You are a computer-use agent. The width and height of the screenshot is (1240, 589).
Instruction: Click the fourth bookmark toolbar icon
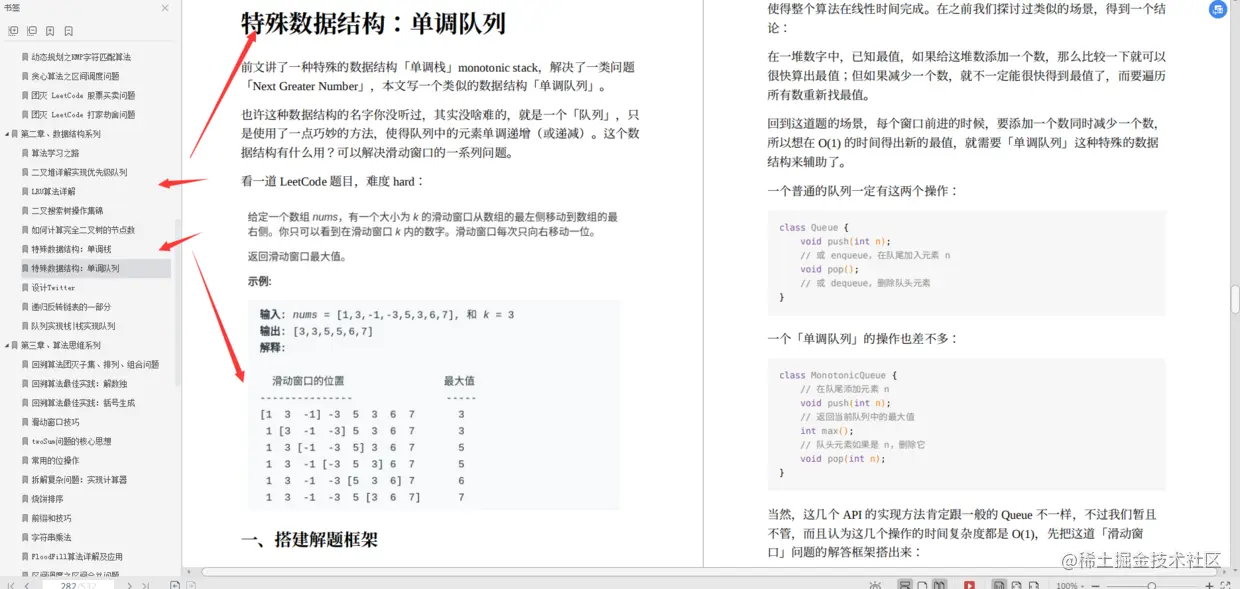click(x=68, y=31)
